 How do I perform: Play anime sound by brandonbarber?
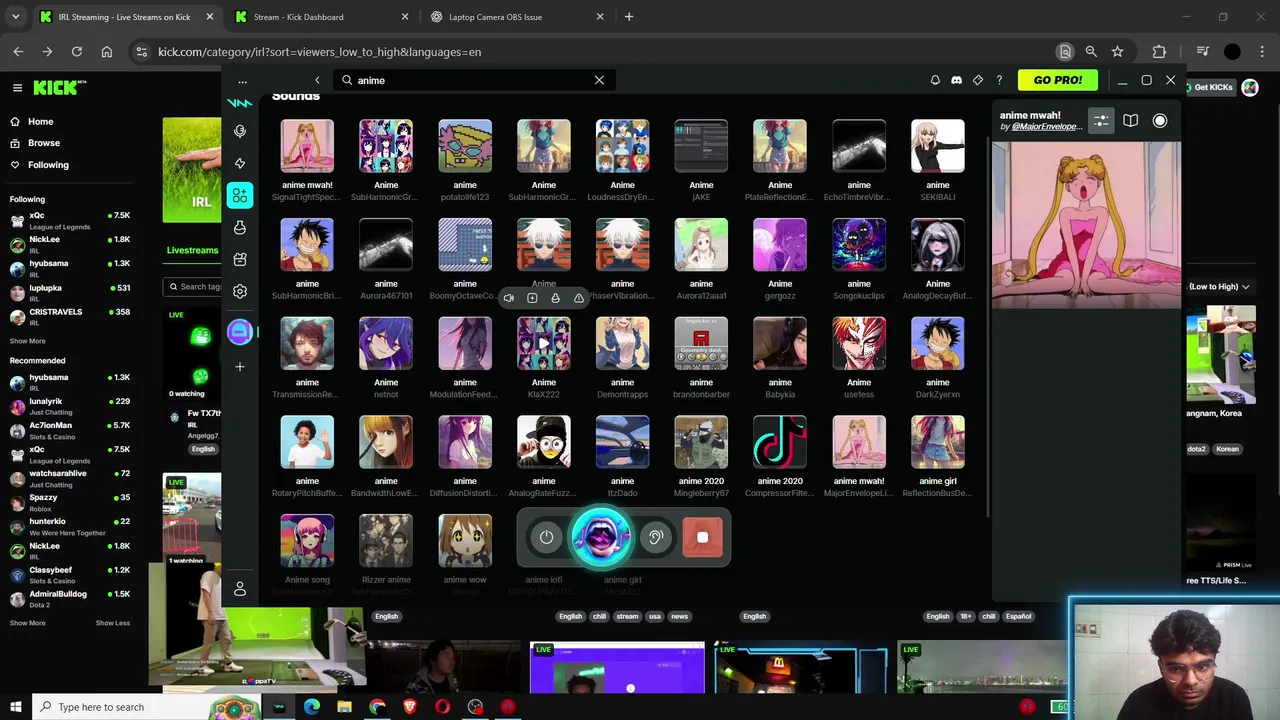coord(701,344)
